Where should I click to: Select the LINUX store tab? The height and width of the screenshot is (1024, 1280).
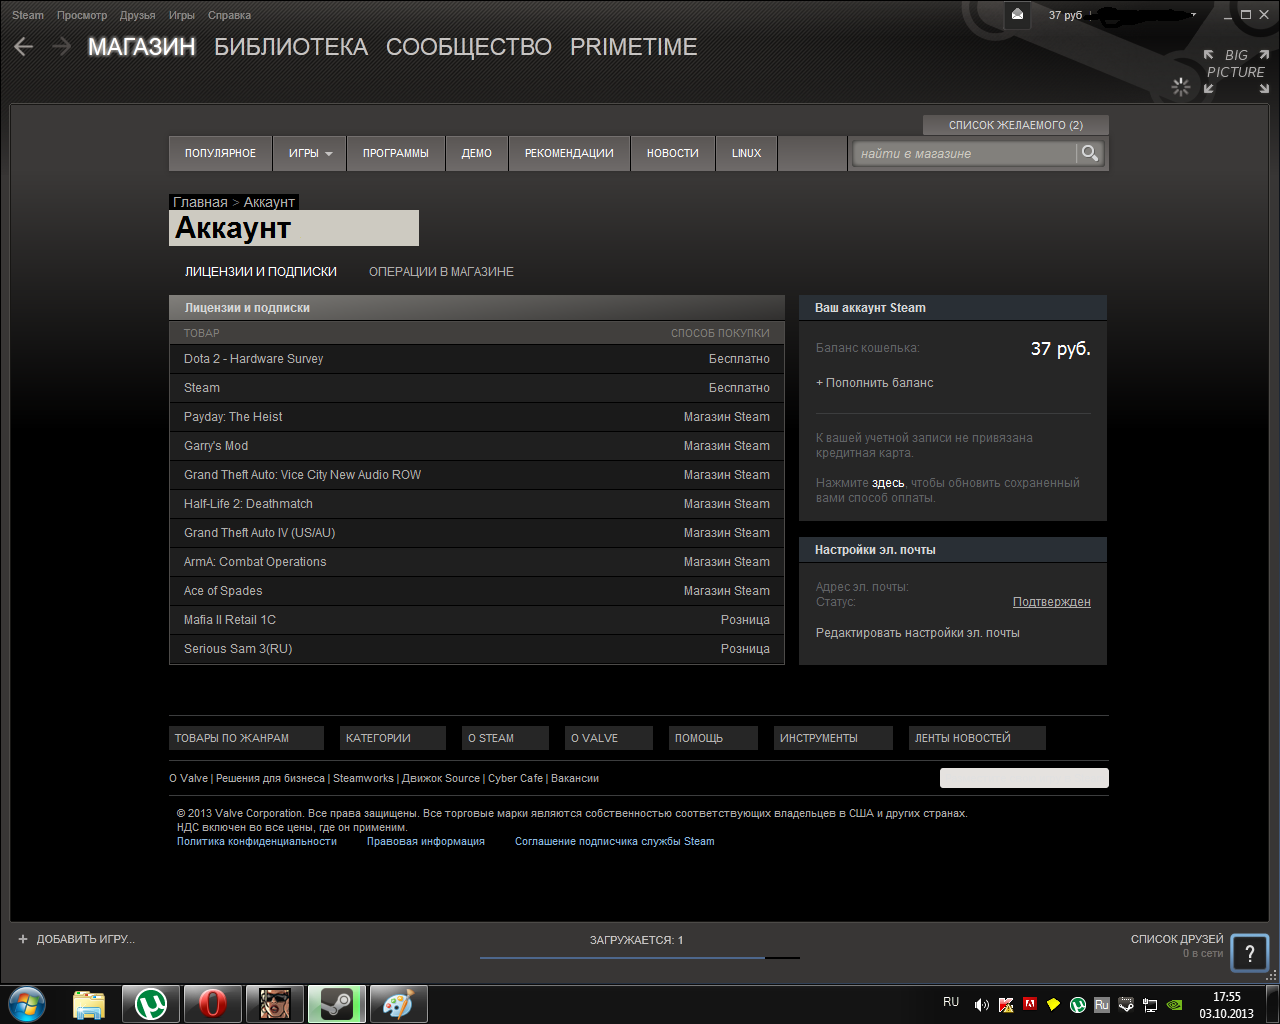(747, 153)
